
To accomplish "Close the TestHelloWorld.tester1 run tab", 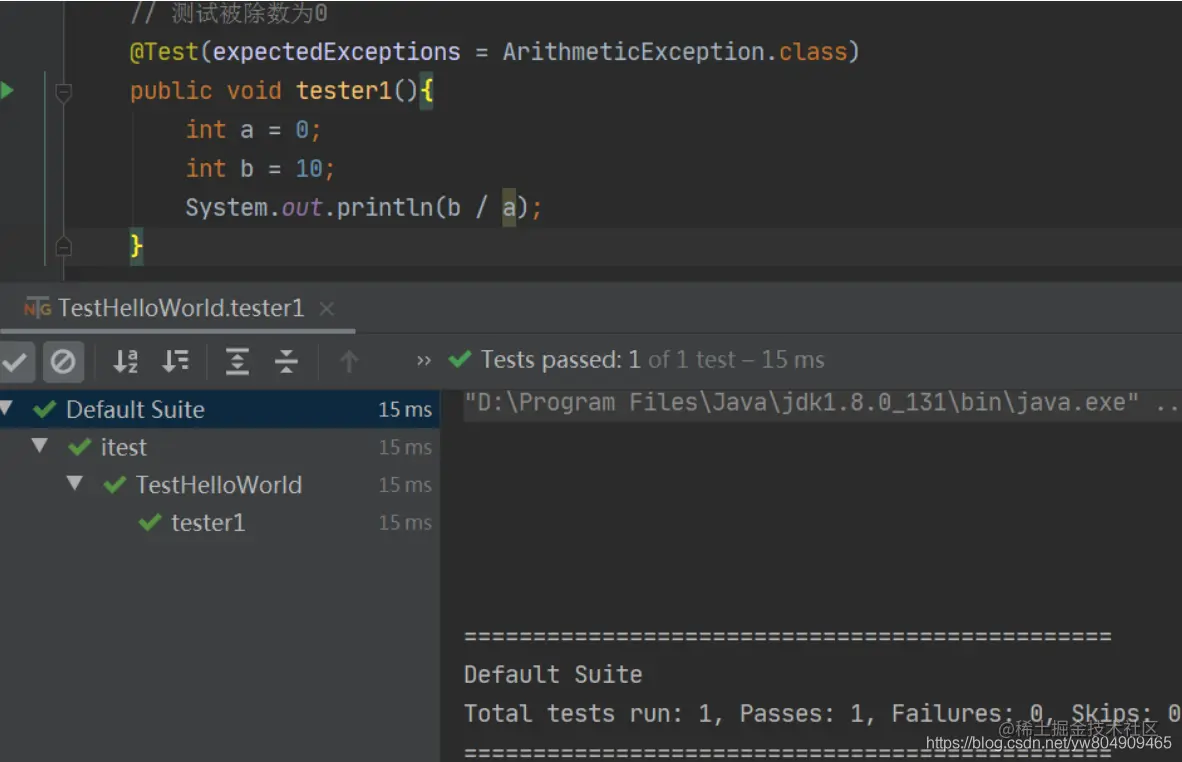I will (x=326, y=308).
